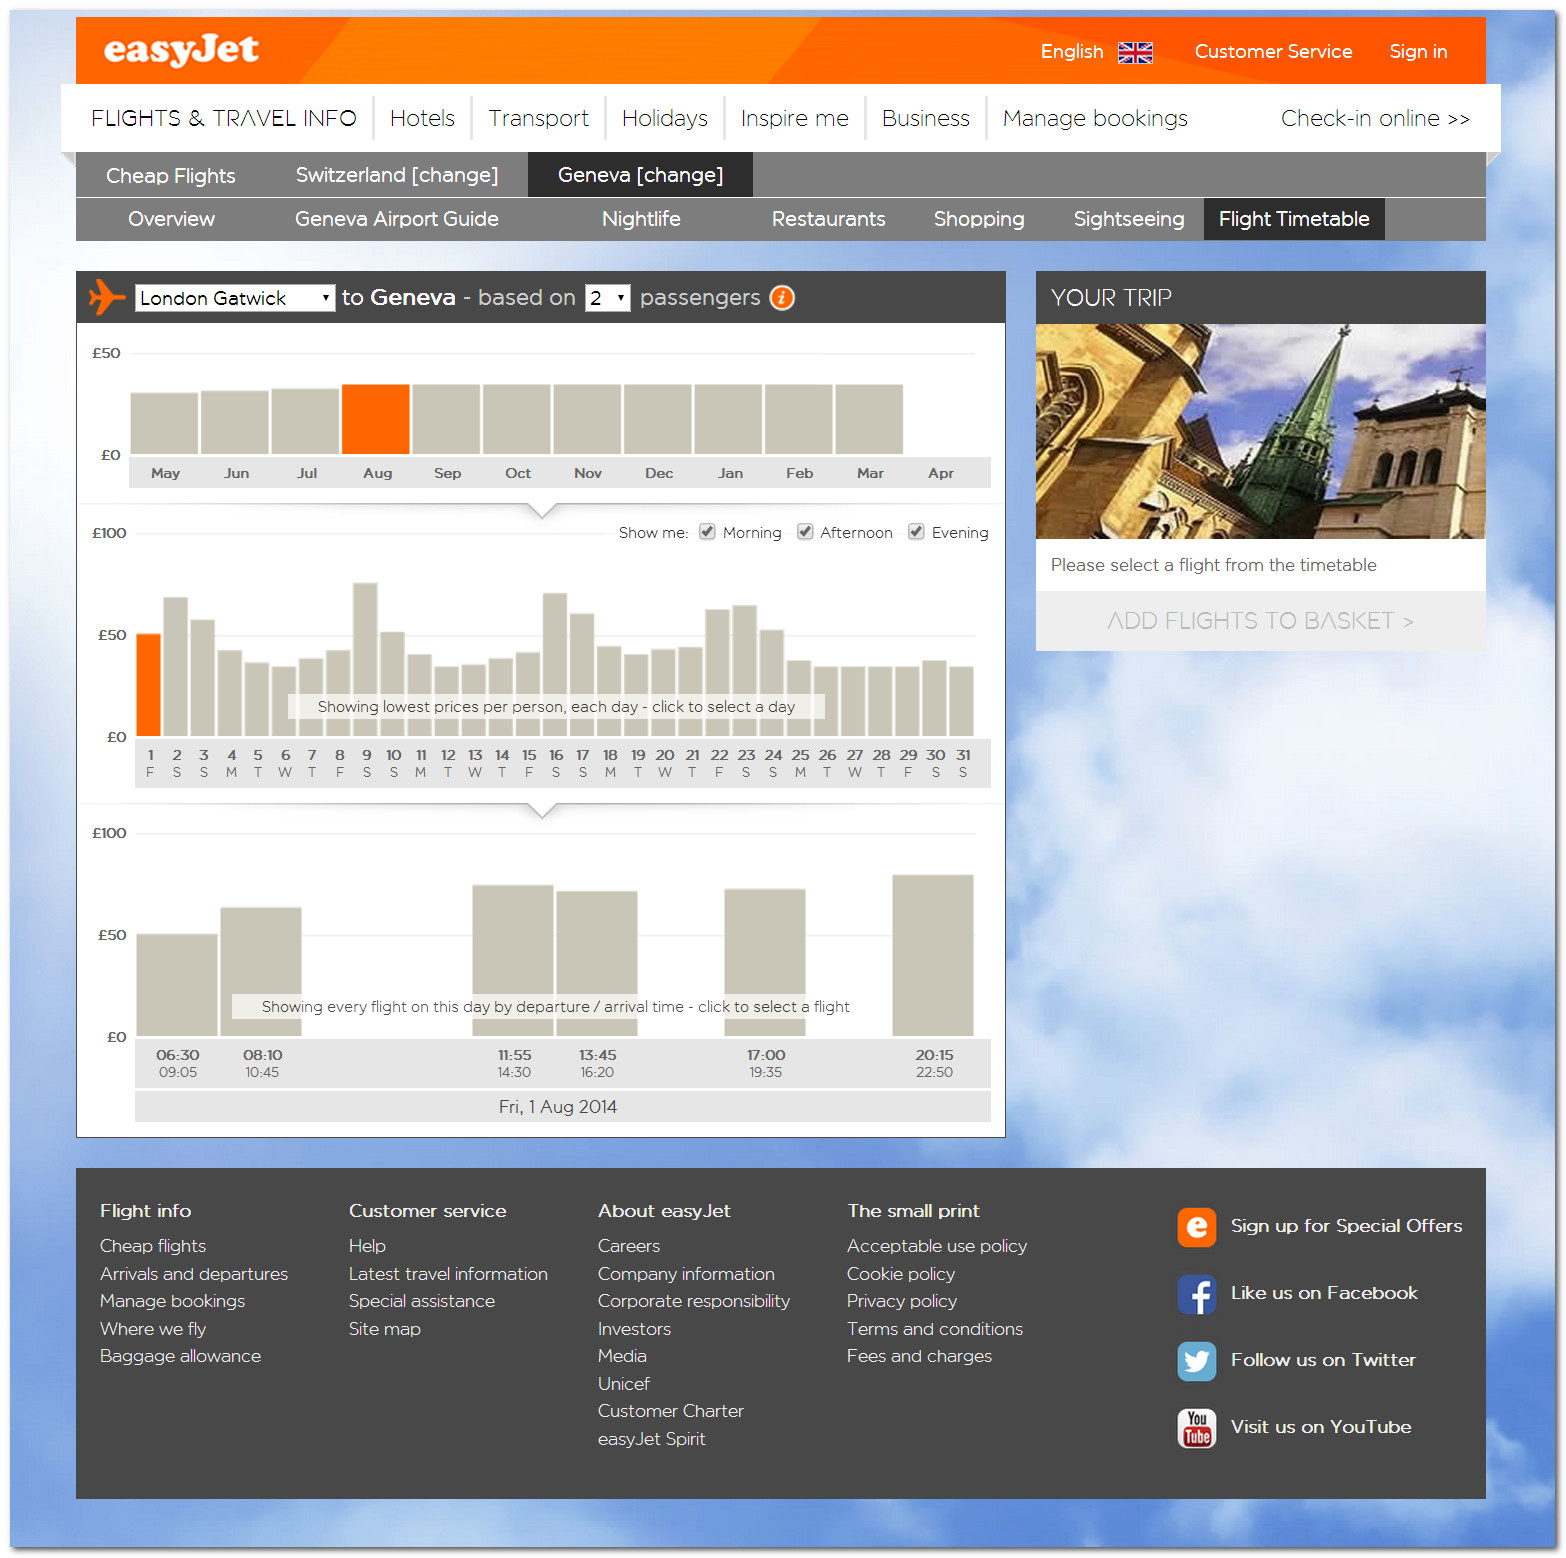Select the 11:55 flight bar
The width and height of the screenshot is (1566, 1558).
click(513, 961)
